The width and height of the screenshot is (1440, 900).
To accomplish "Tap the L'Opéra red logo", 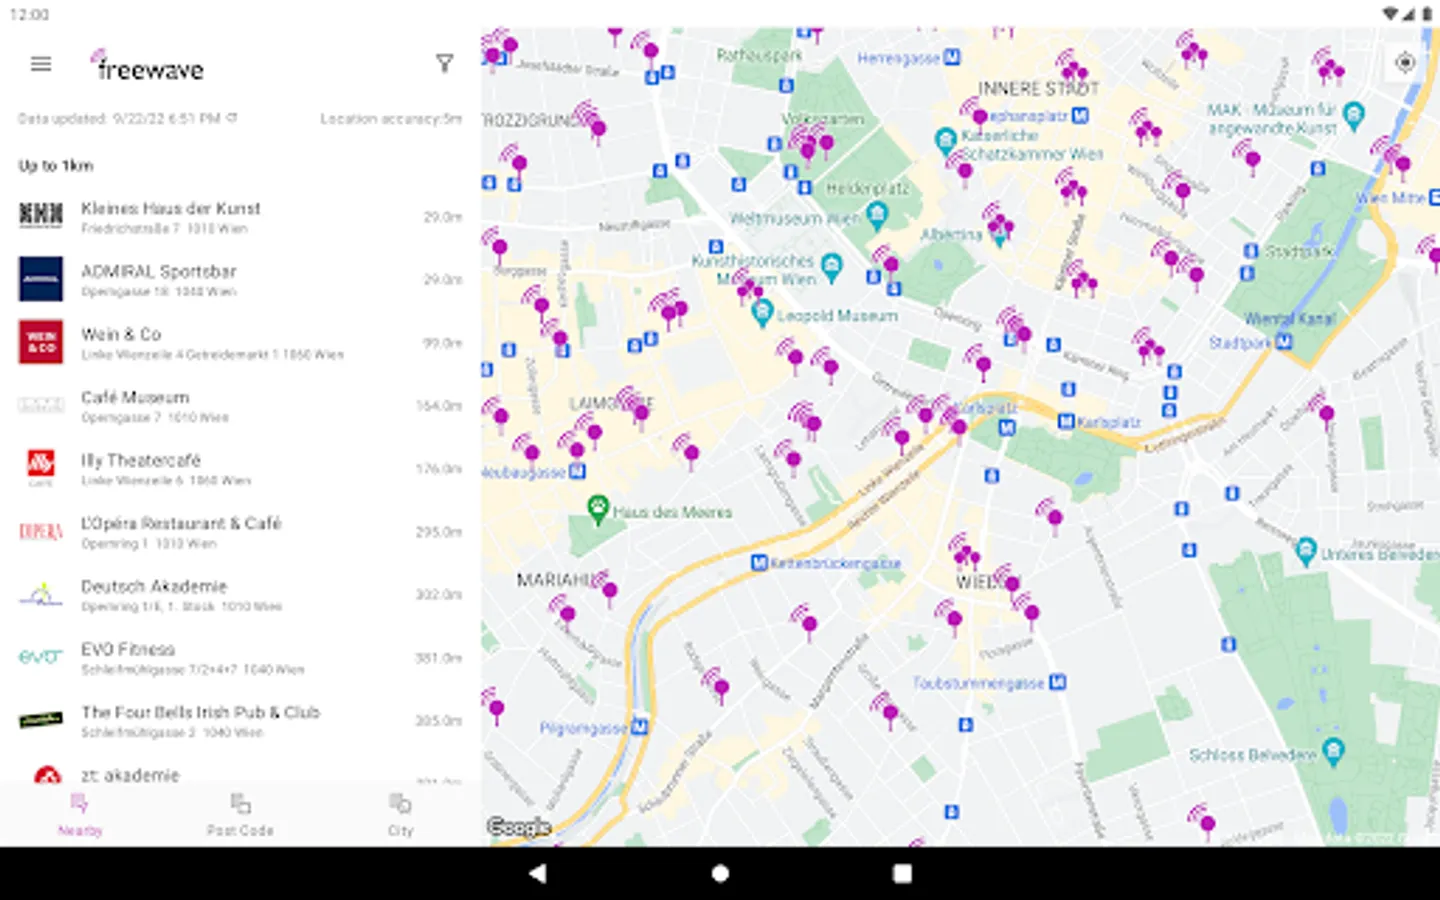I will coord(41,531).
